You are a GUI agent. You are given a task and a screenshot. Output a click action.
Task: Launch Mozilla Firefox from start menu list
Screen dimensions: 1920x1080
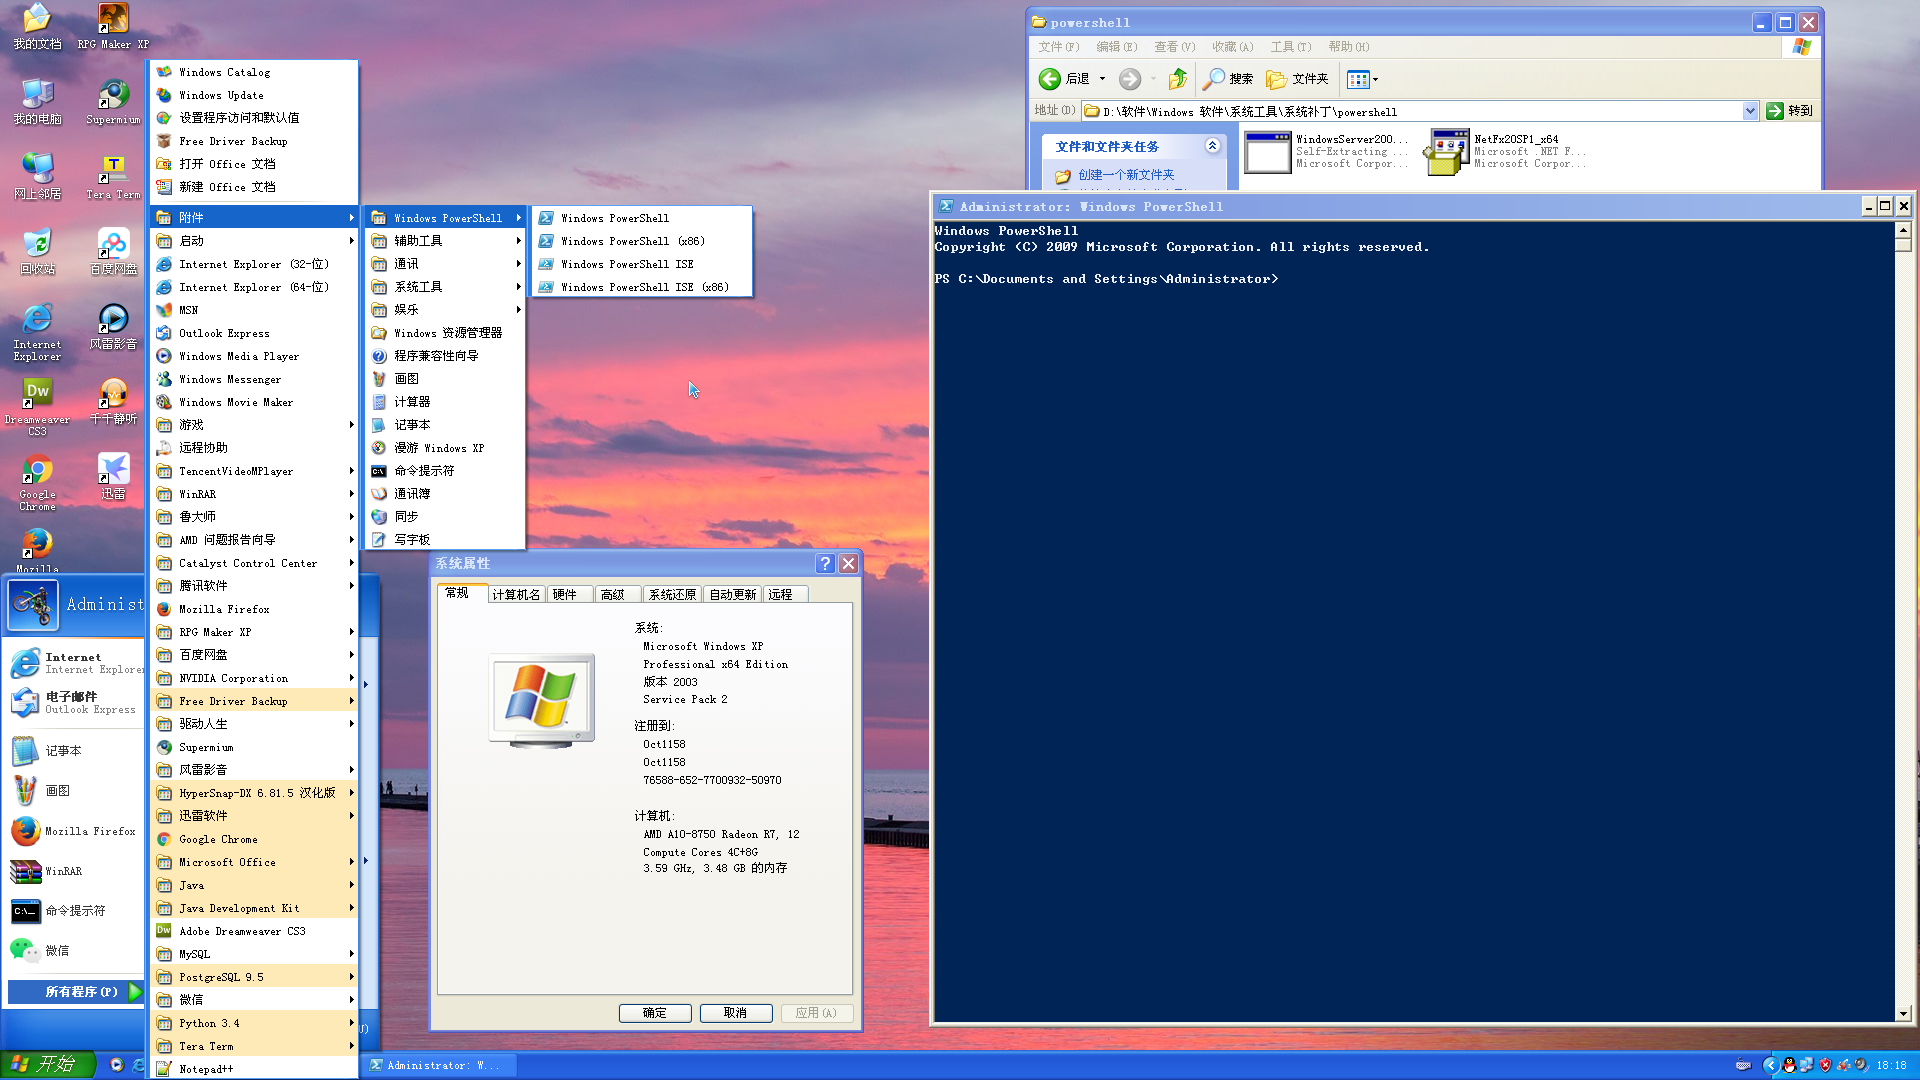coord(75,831)
